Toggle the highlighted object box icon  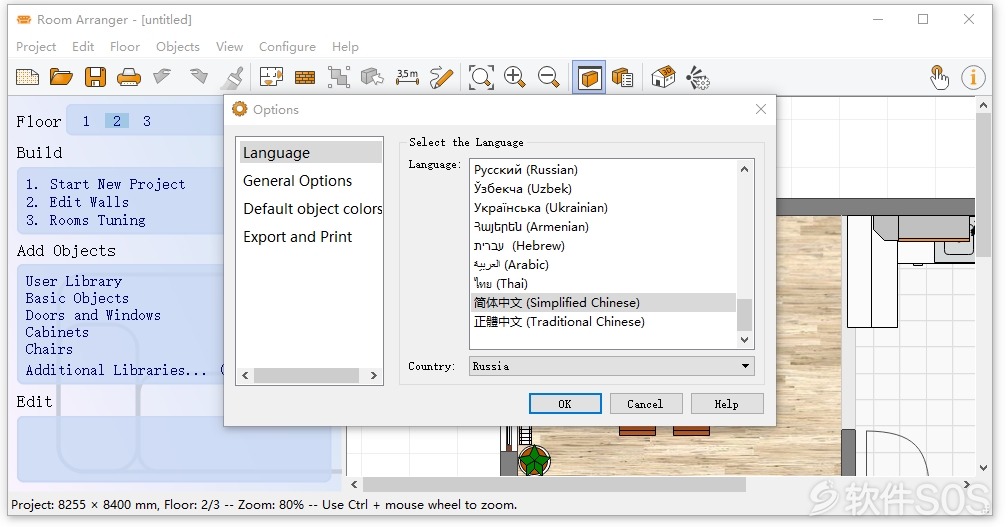point(588,78)
